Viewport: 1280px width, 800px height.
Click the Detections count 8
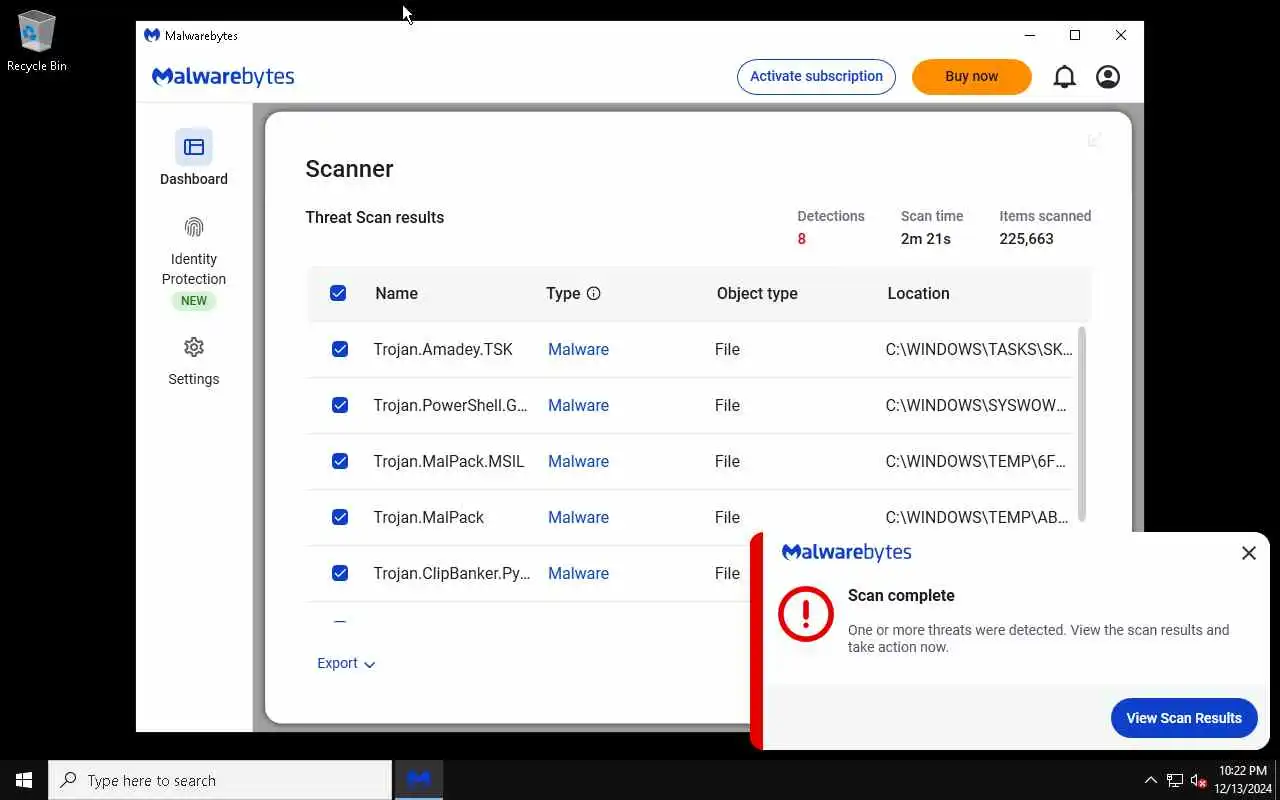(801, 239)
